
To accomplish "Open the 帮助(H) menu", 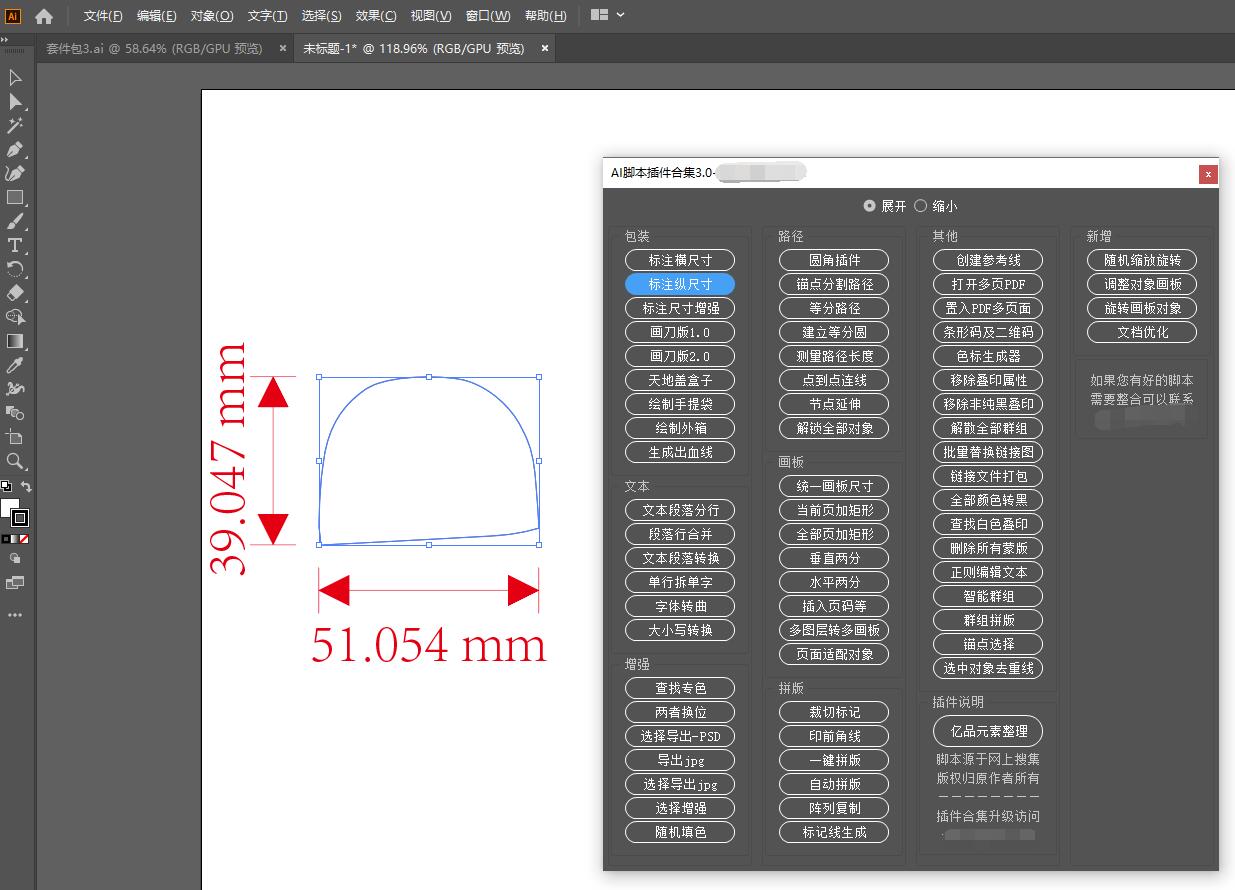I will coord(545,16).
